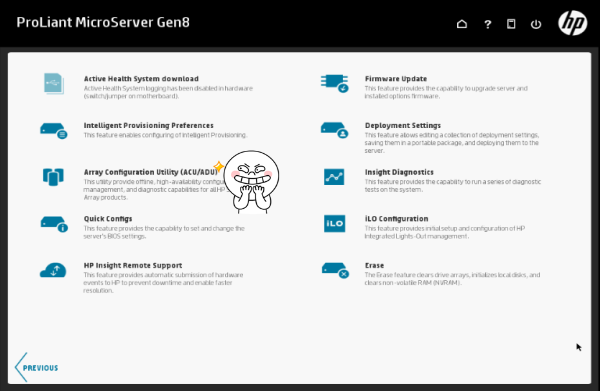
Task: Open iLO Configuration title
Action: pos(396,219)
